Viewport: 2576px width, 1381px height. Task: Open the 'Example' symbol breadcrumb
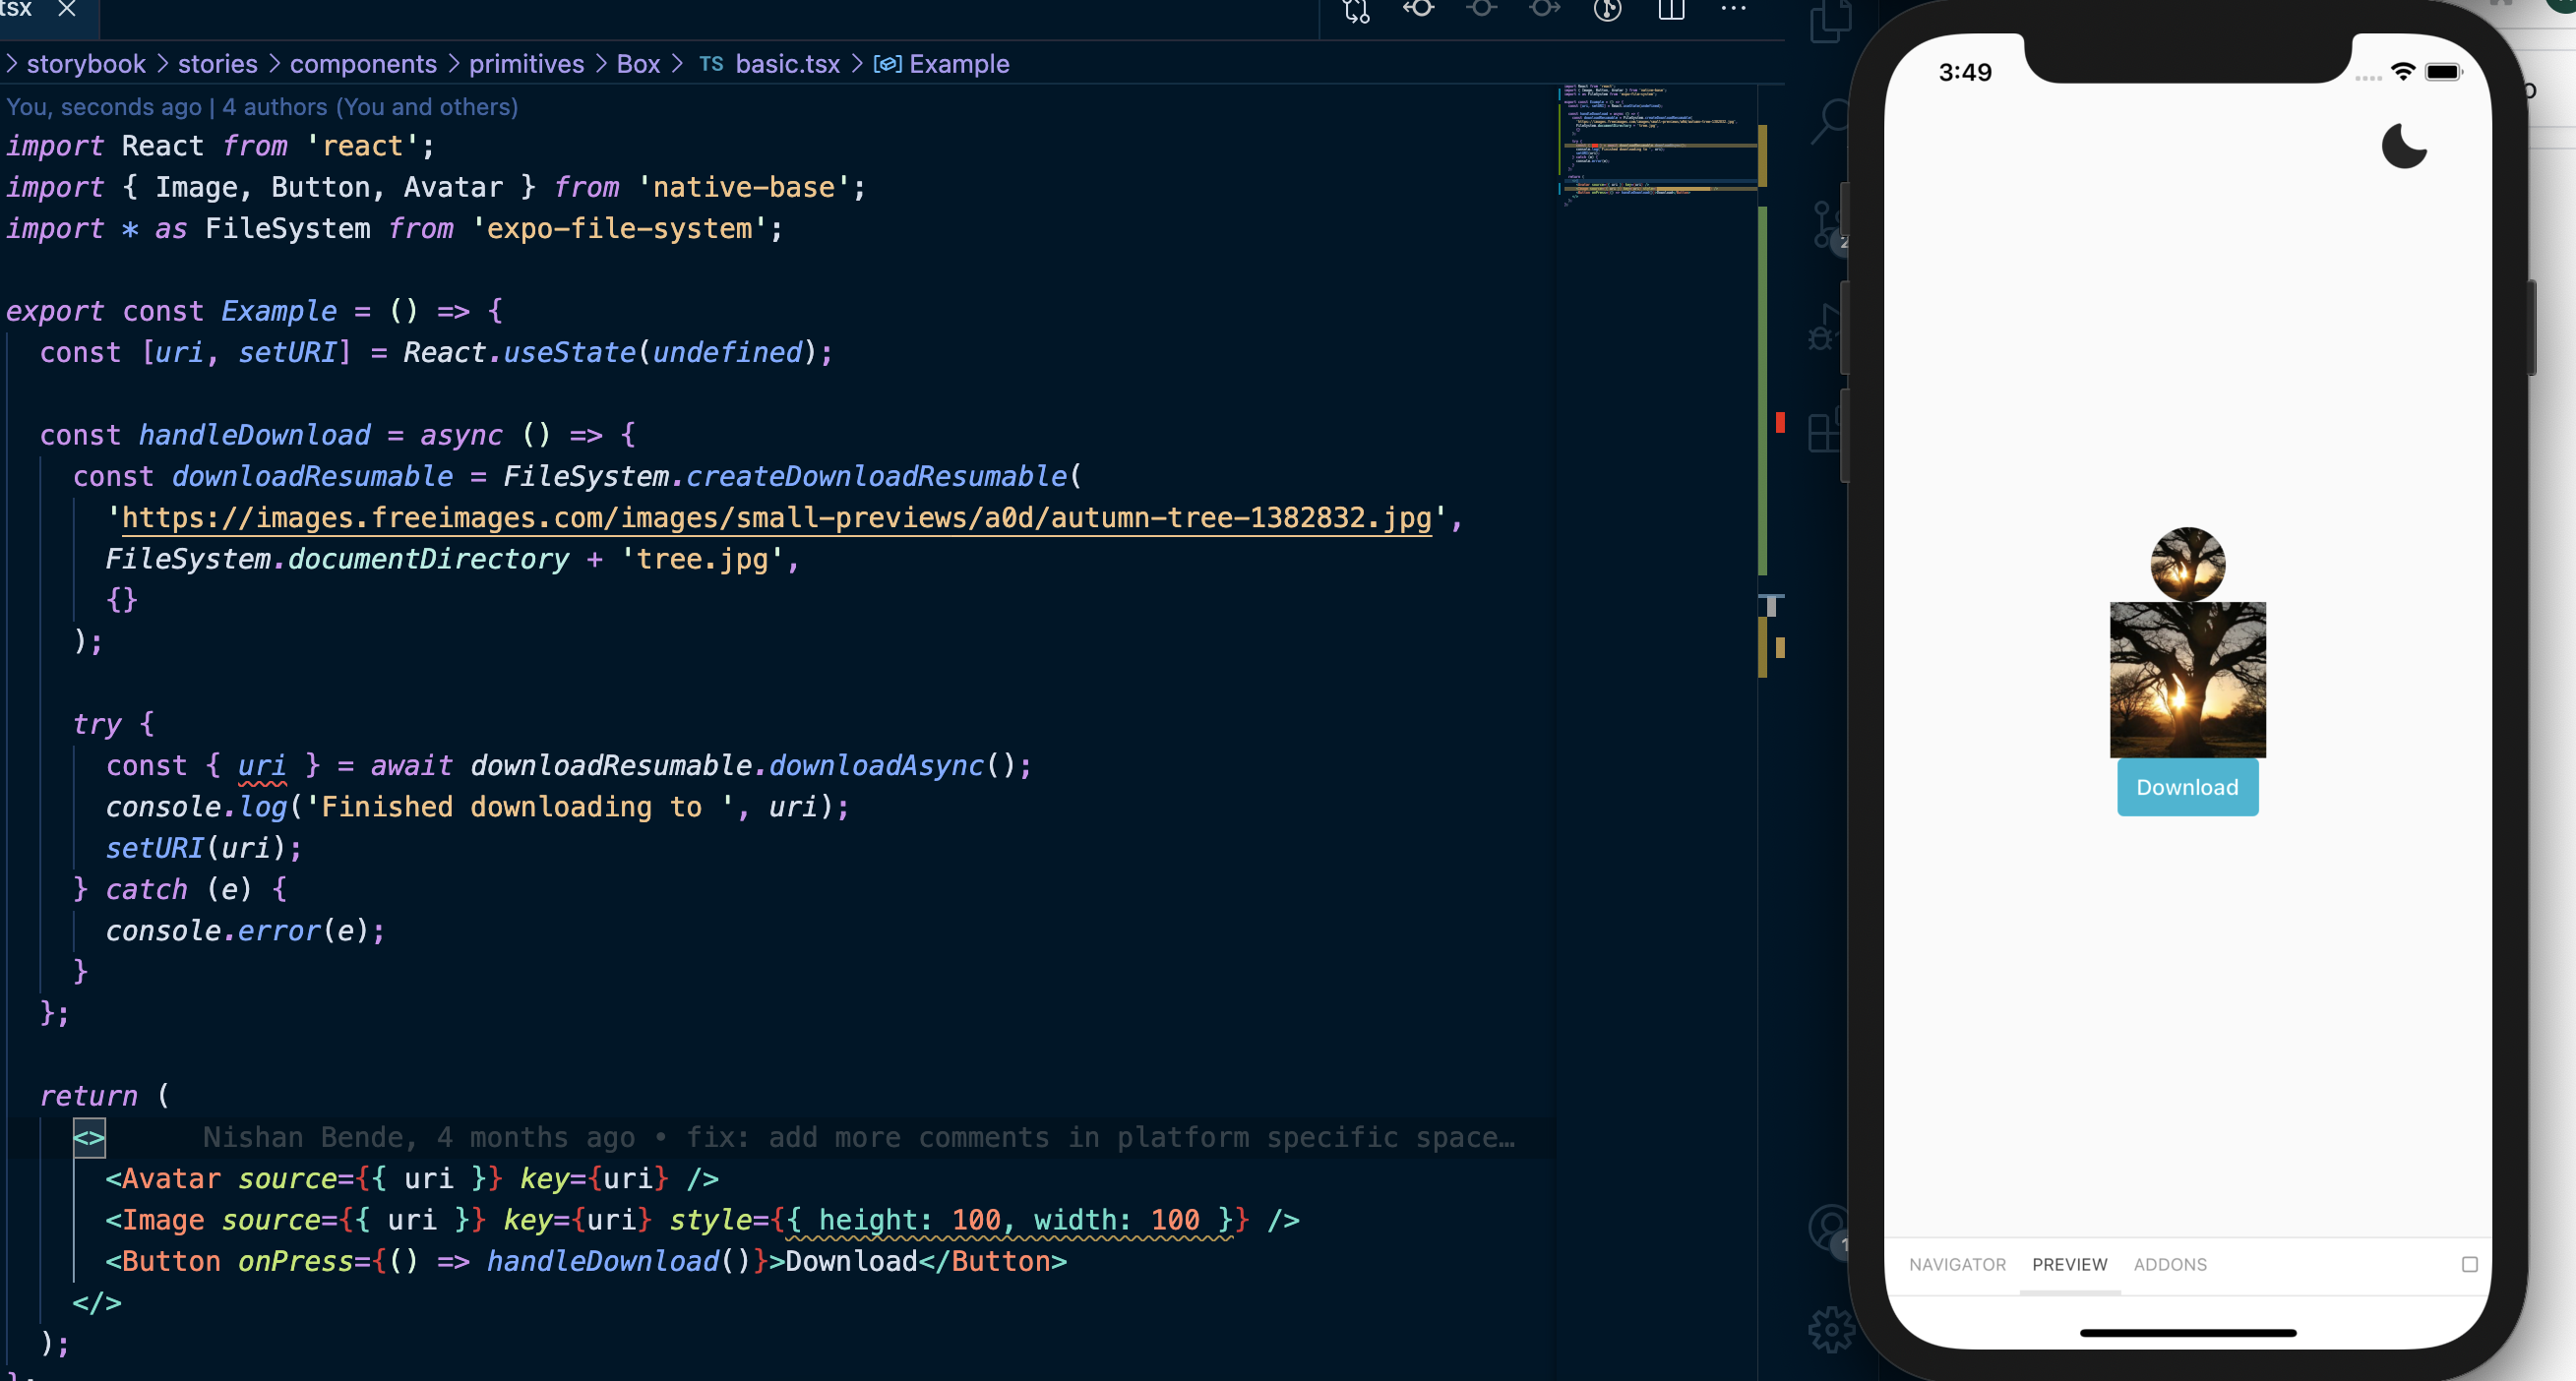[x=958, y=64]
